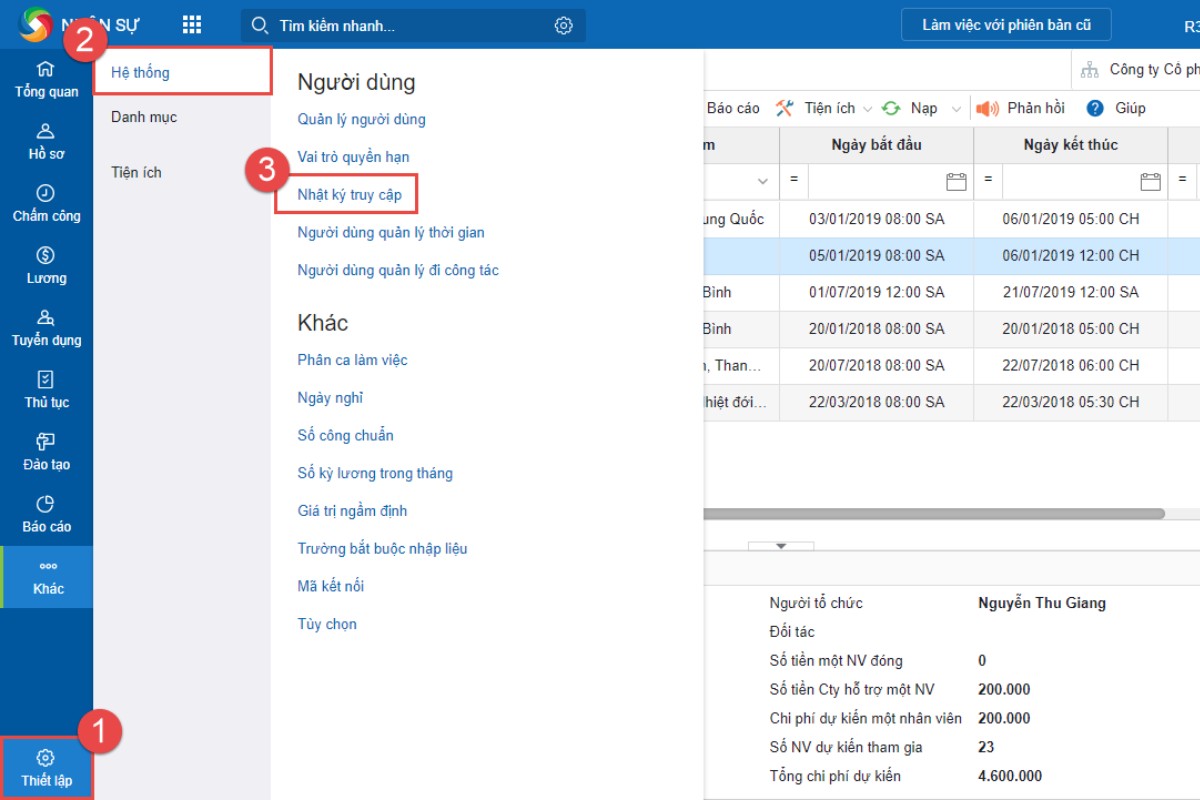1200x800 pixels.
Task: Open Hồ sơ module in the sidebar
Action: coord(46,142)
